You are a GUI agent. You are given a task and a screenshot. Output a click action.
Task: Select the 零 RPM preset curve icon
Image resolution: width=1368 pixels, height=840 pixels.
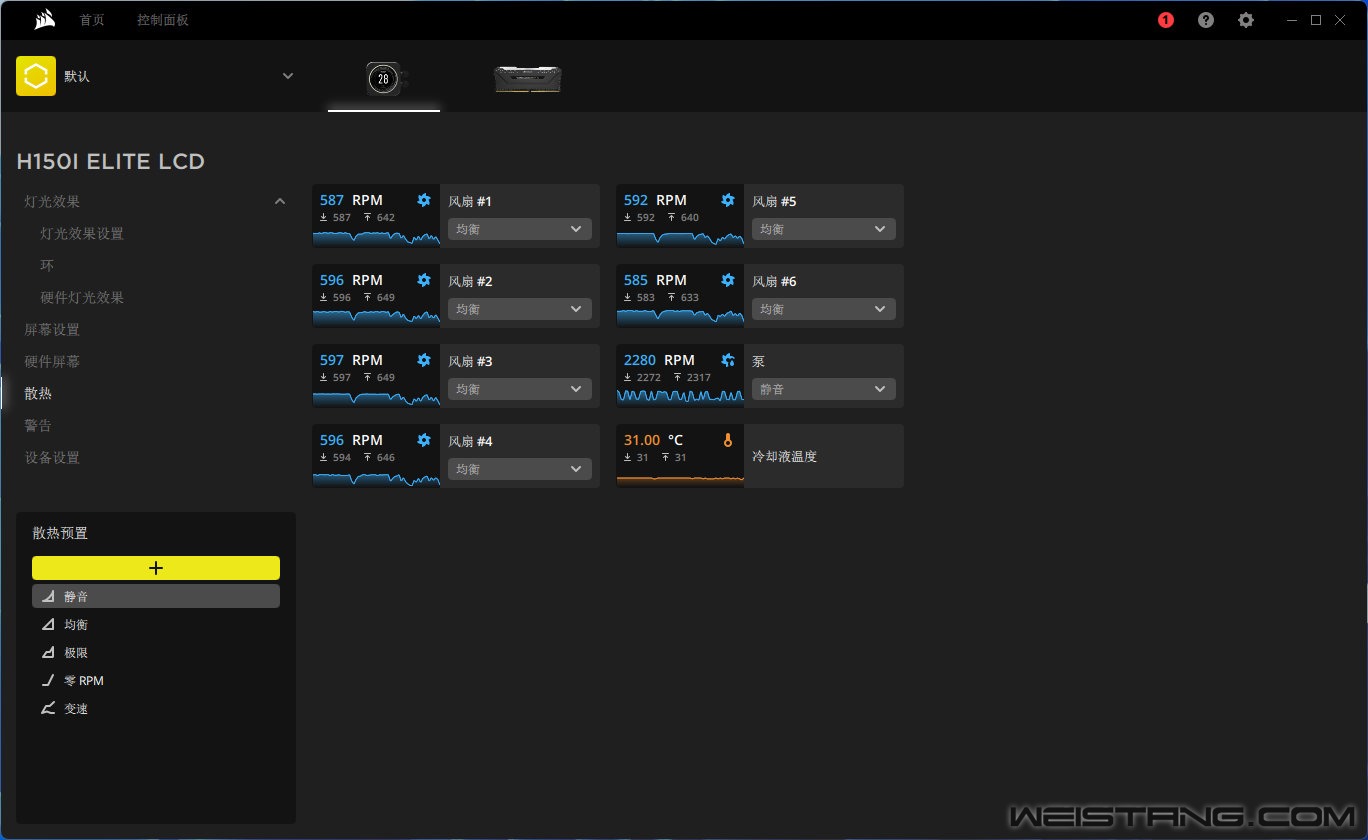pos(48,680)
